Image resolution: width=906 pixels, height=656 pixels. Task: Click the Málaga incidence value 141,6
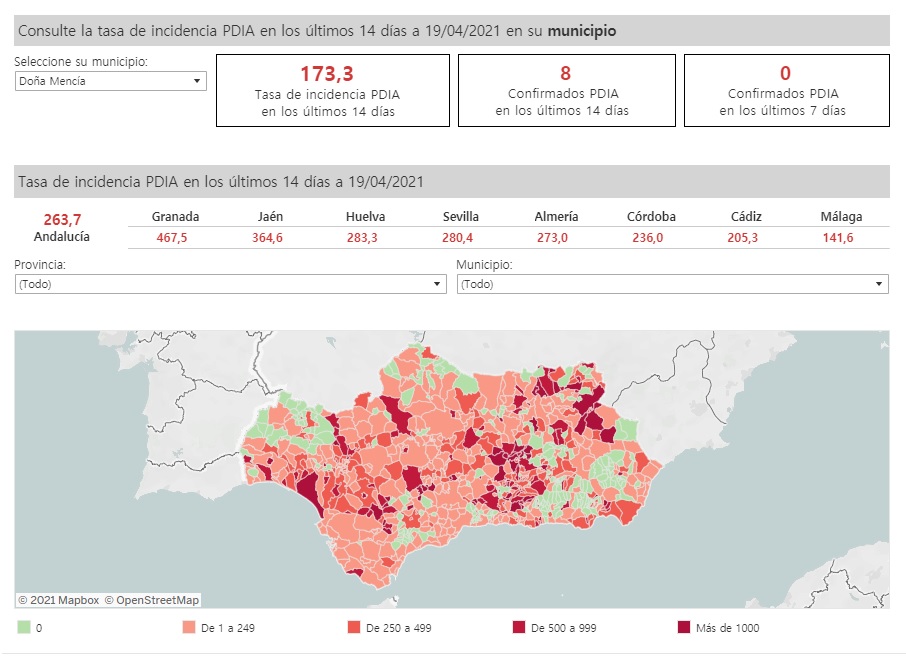tap(840, 238)
